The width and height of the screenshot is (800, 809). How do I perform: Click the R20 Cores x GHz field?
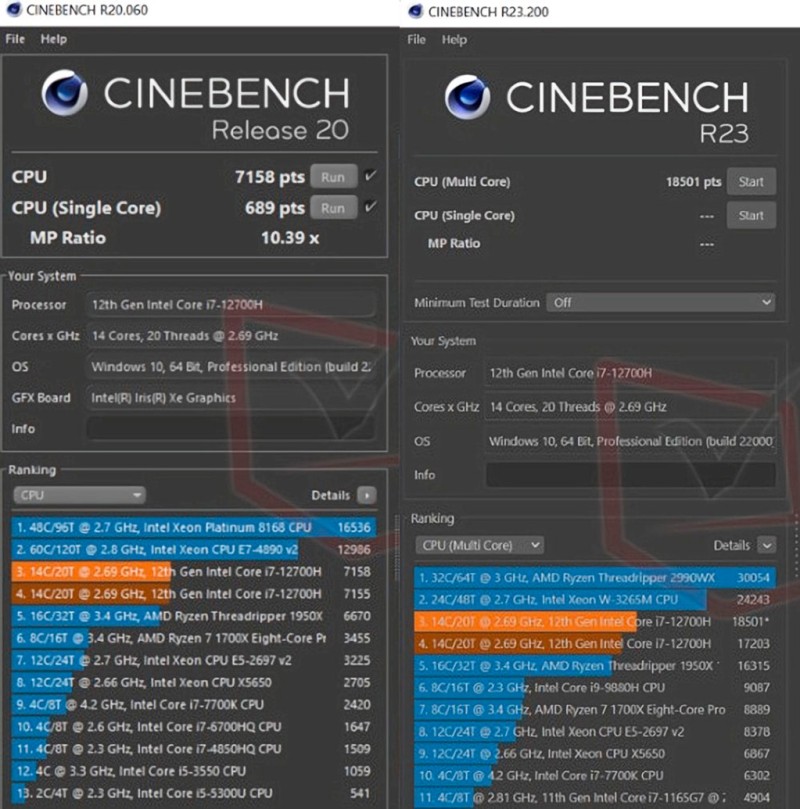tap(231, 336)
